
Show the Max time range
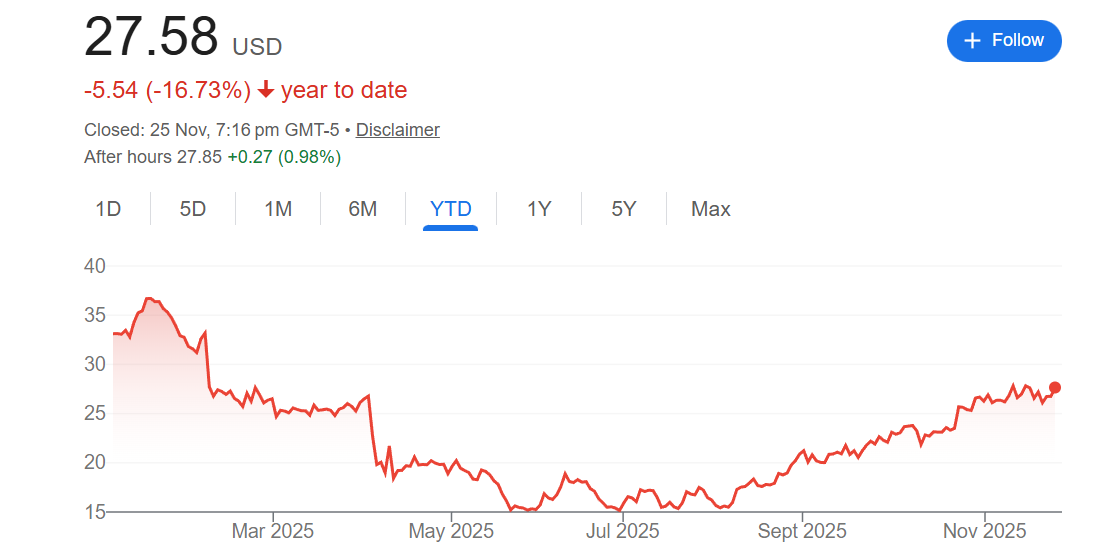coord(711,209)
